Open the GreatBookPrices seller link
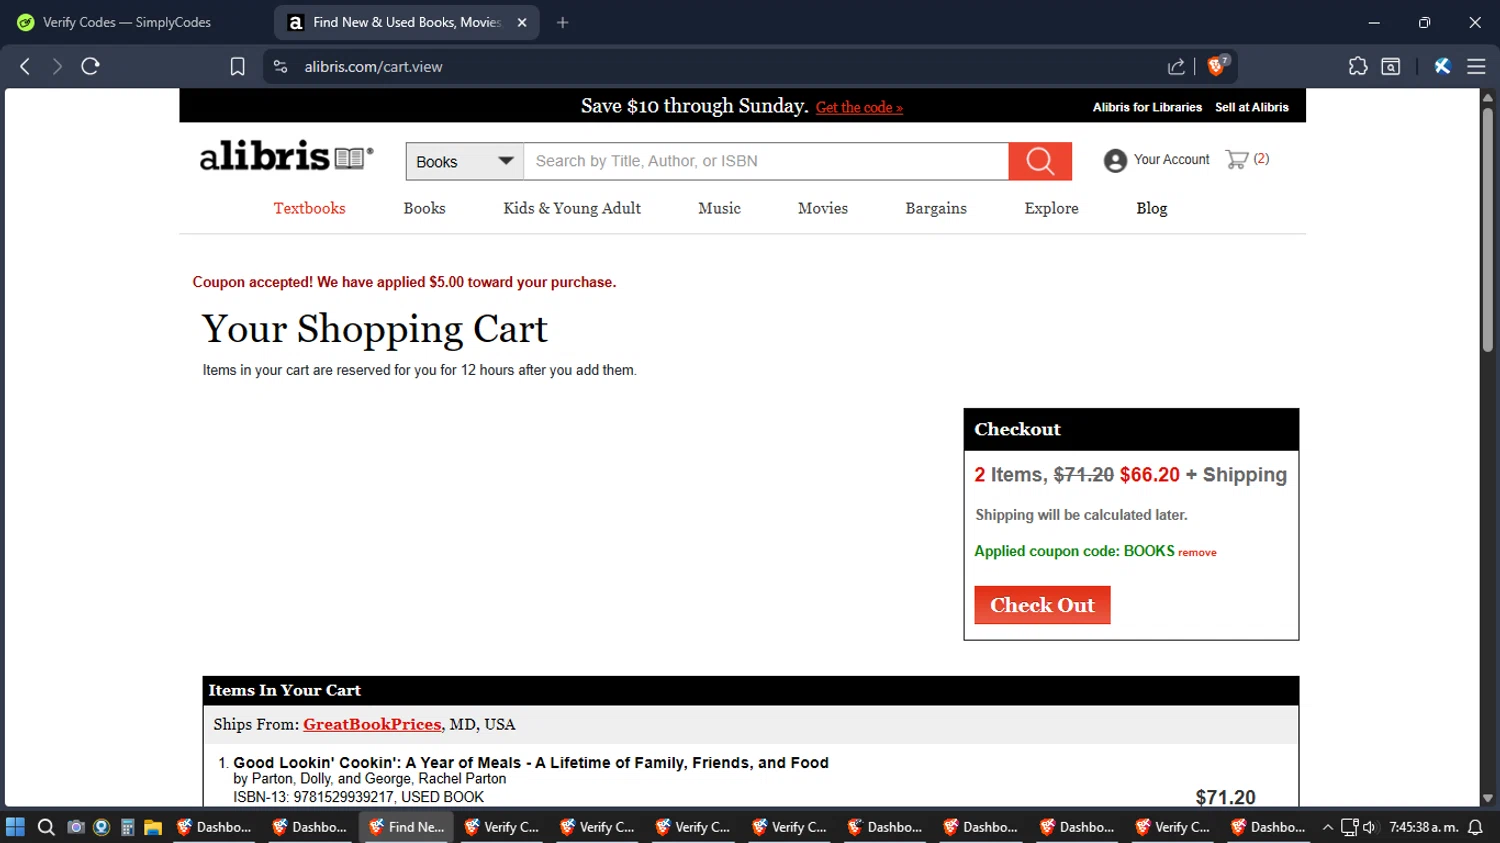Viewport: 1500px width, 843px height. pos(372,724)
